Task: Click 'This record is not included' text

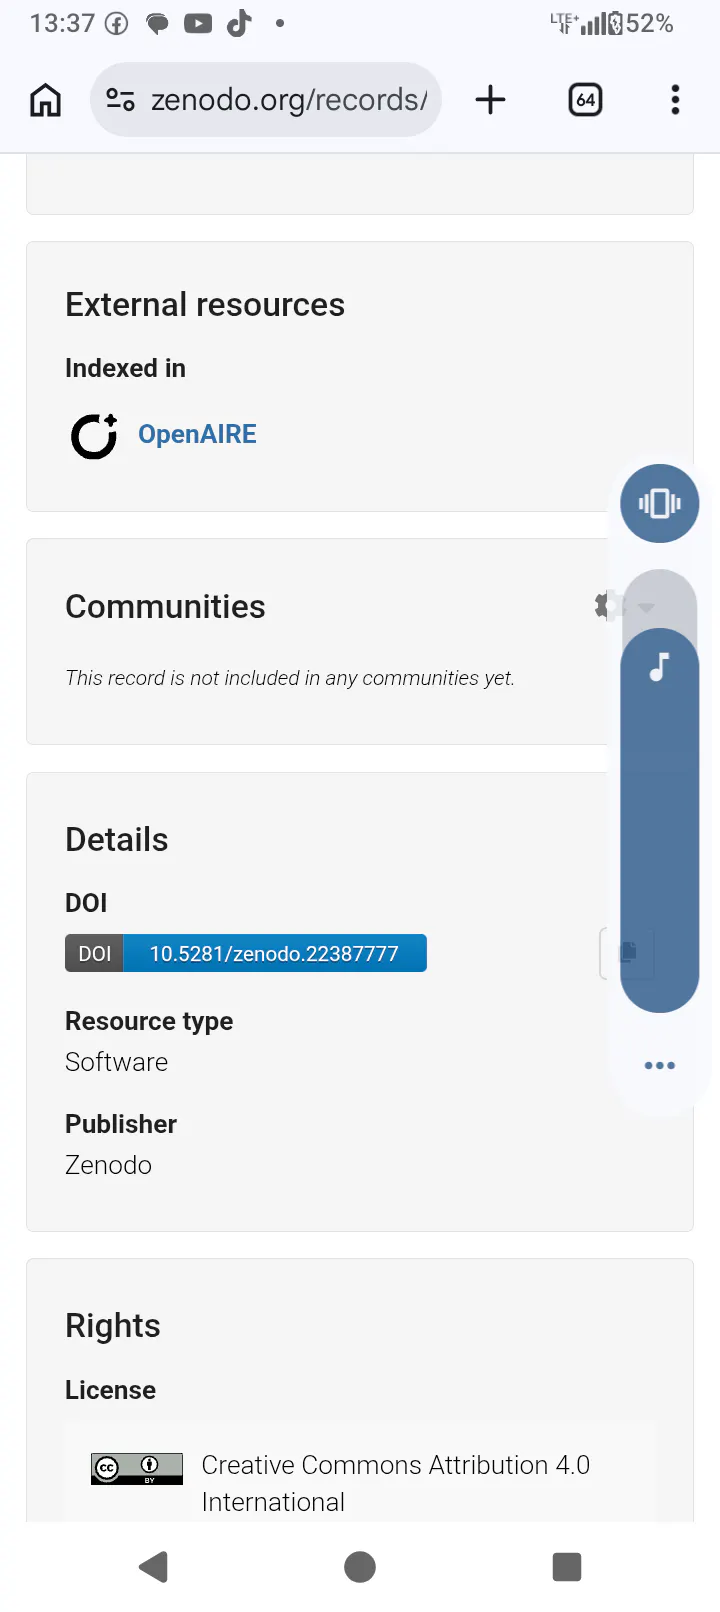Action: 290,678
